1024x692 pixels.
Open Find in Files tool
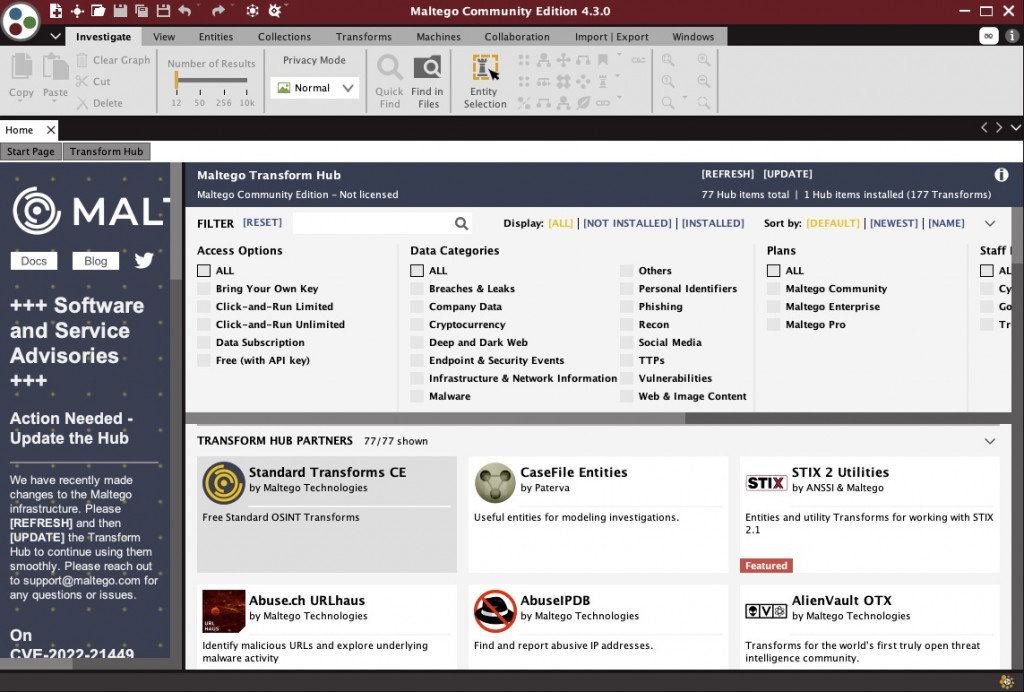(428, 81)
